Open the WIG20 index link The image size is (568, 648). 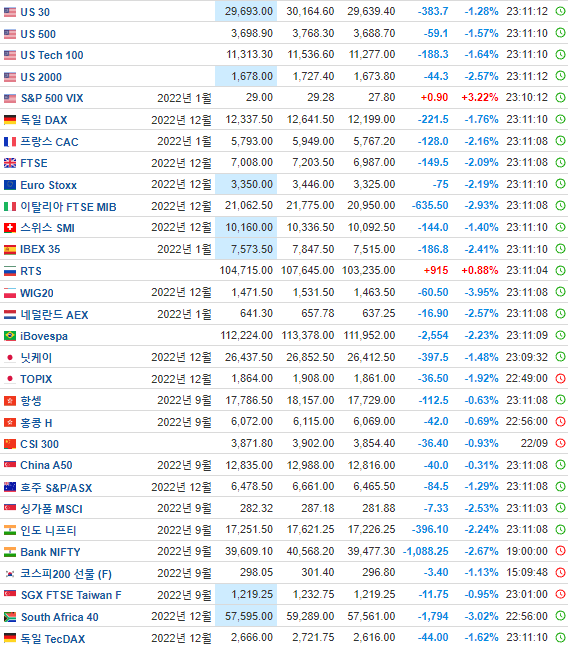pos(37,293)
